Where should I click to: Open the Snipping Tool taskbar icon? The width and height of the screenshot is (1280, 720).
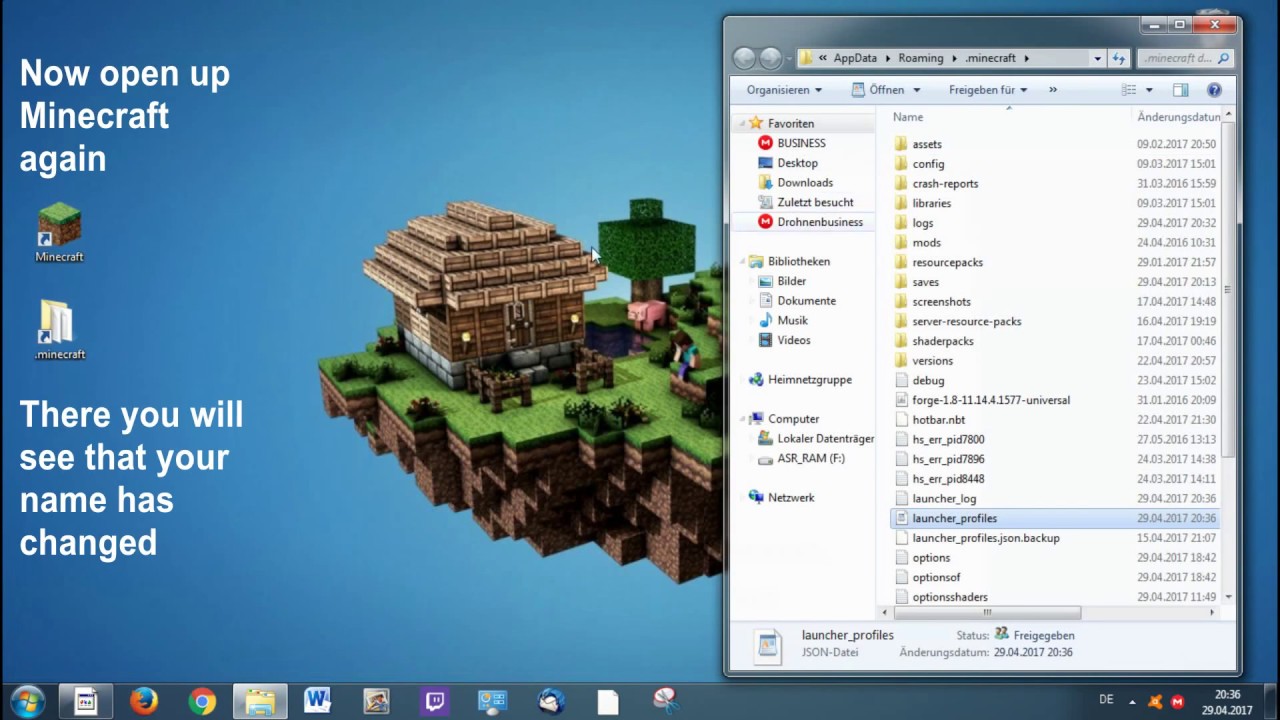click(666, 701)
